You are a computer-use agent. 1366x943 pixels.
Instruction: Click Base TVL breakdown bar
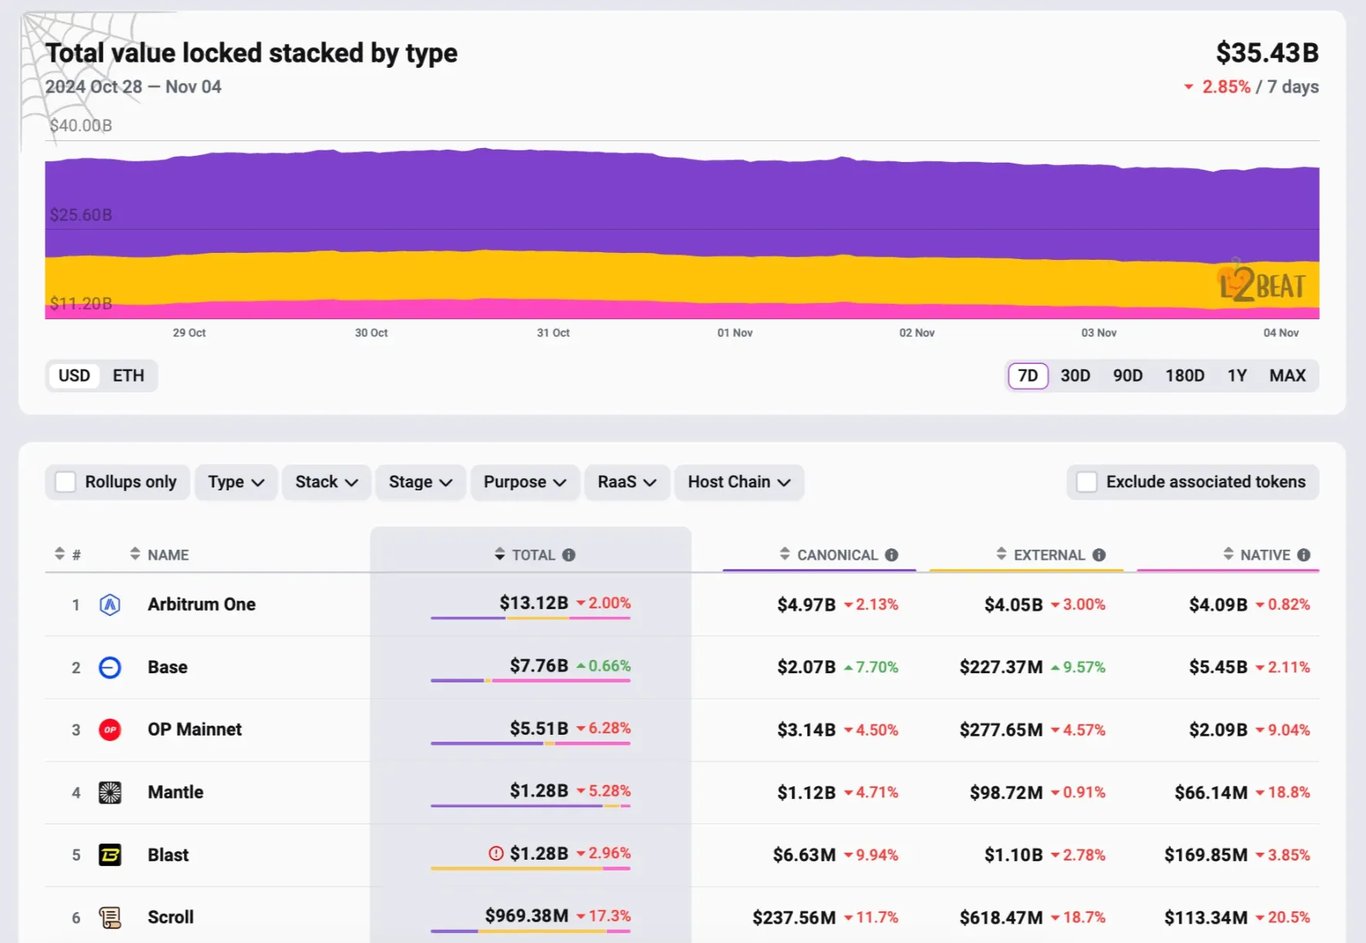tap(531, 681)
